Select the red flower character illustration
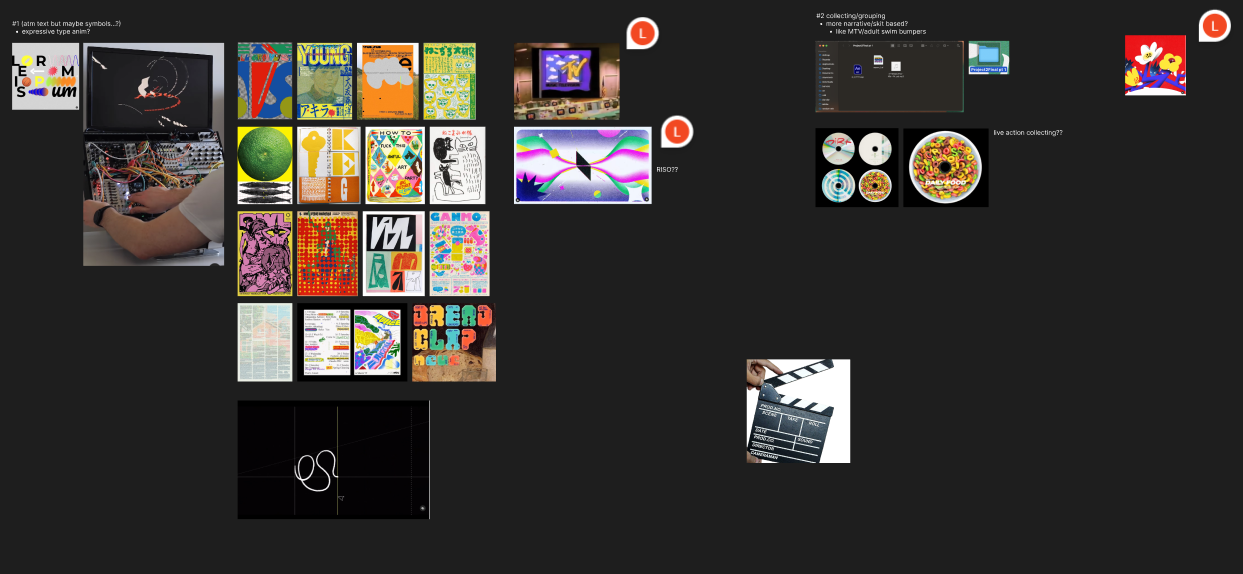The width and height of the screenshot is (1243, 574). click(1155, 65)
